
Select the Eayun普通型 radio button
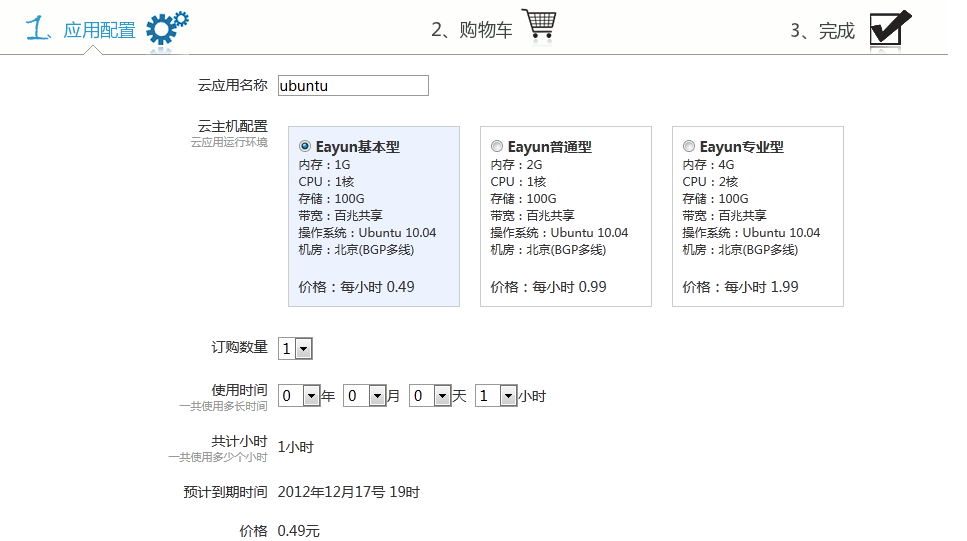tap(496, 146)
